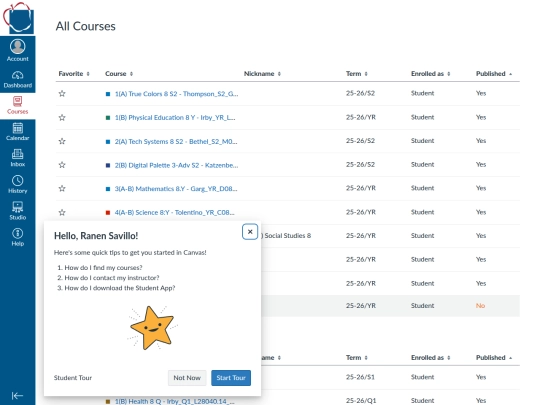The image size is (540, 405).
Task: Close the Hello welcome popup
Action: (x=250, y=232)
